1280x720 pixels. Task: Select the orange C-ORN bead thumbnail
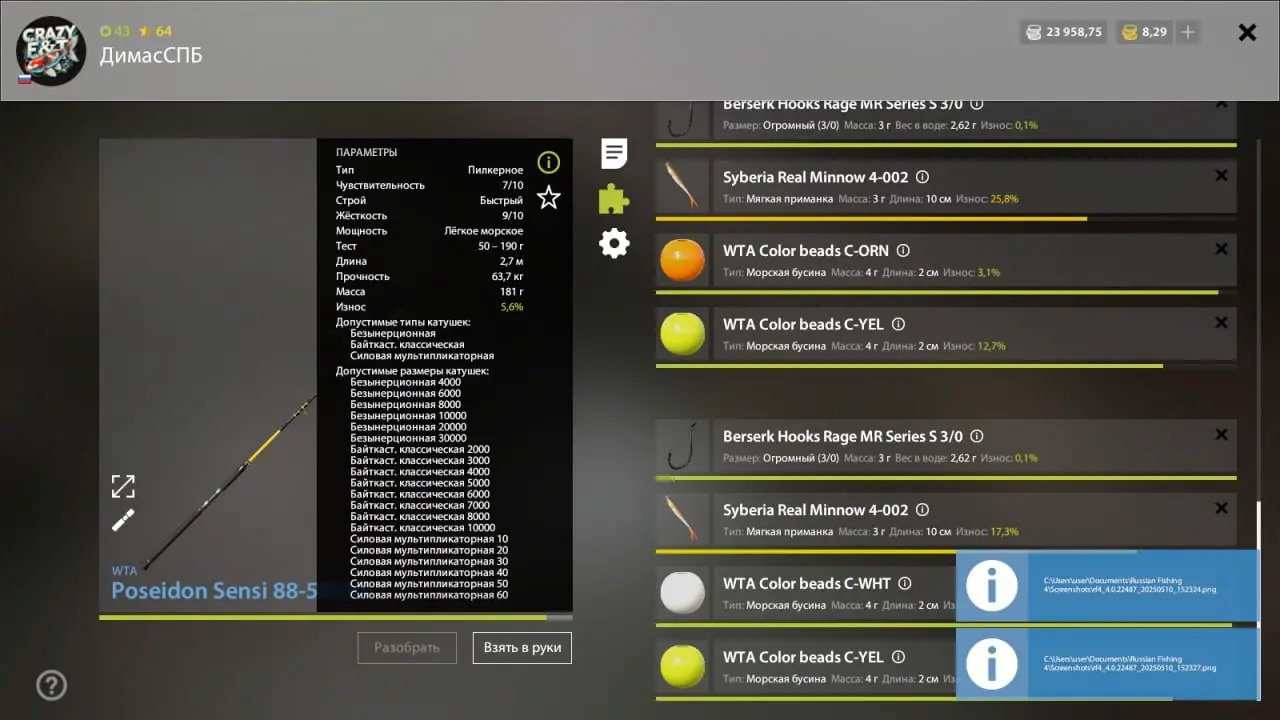[682, 260]
